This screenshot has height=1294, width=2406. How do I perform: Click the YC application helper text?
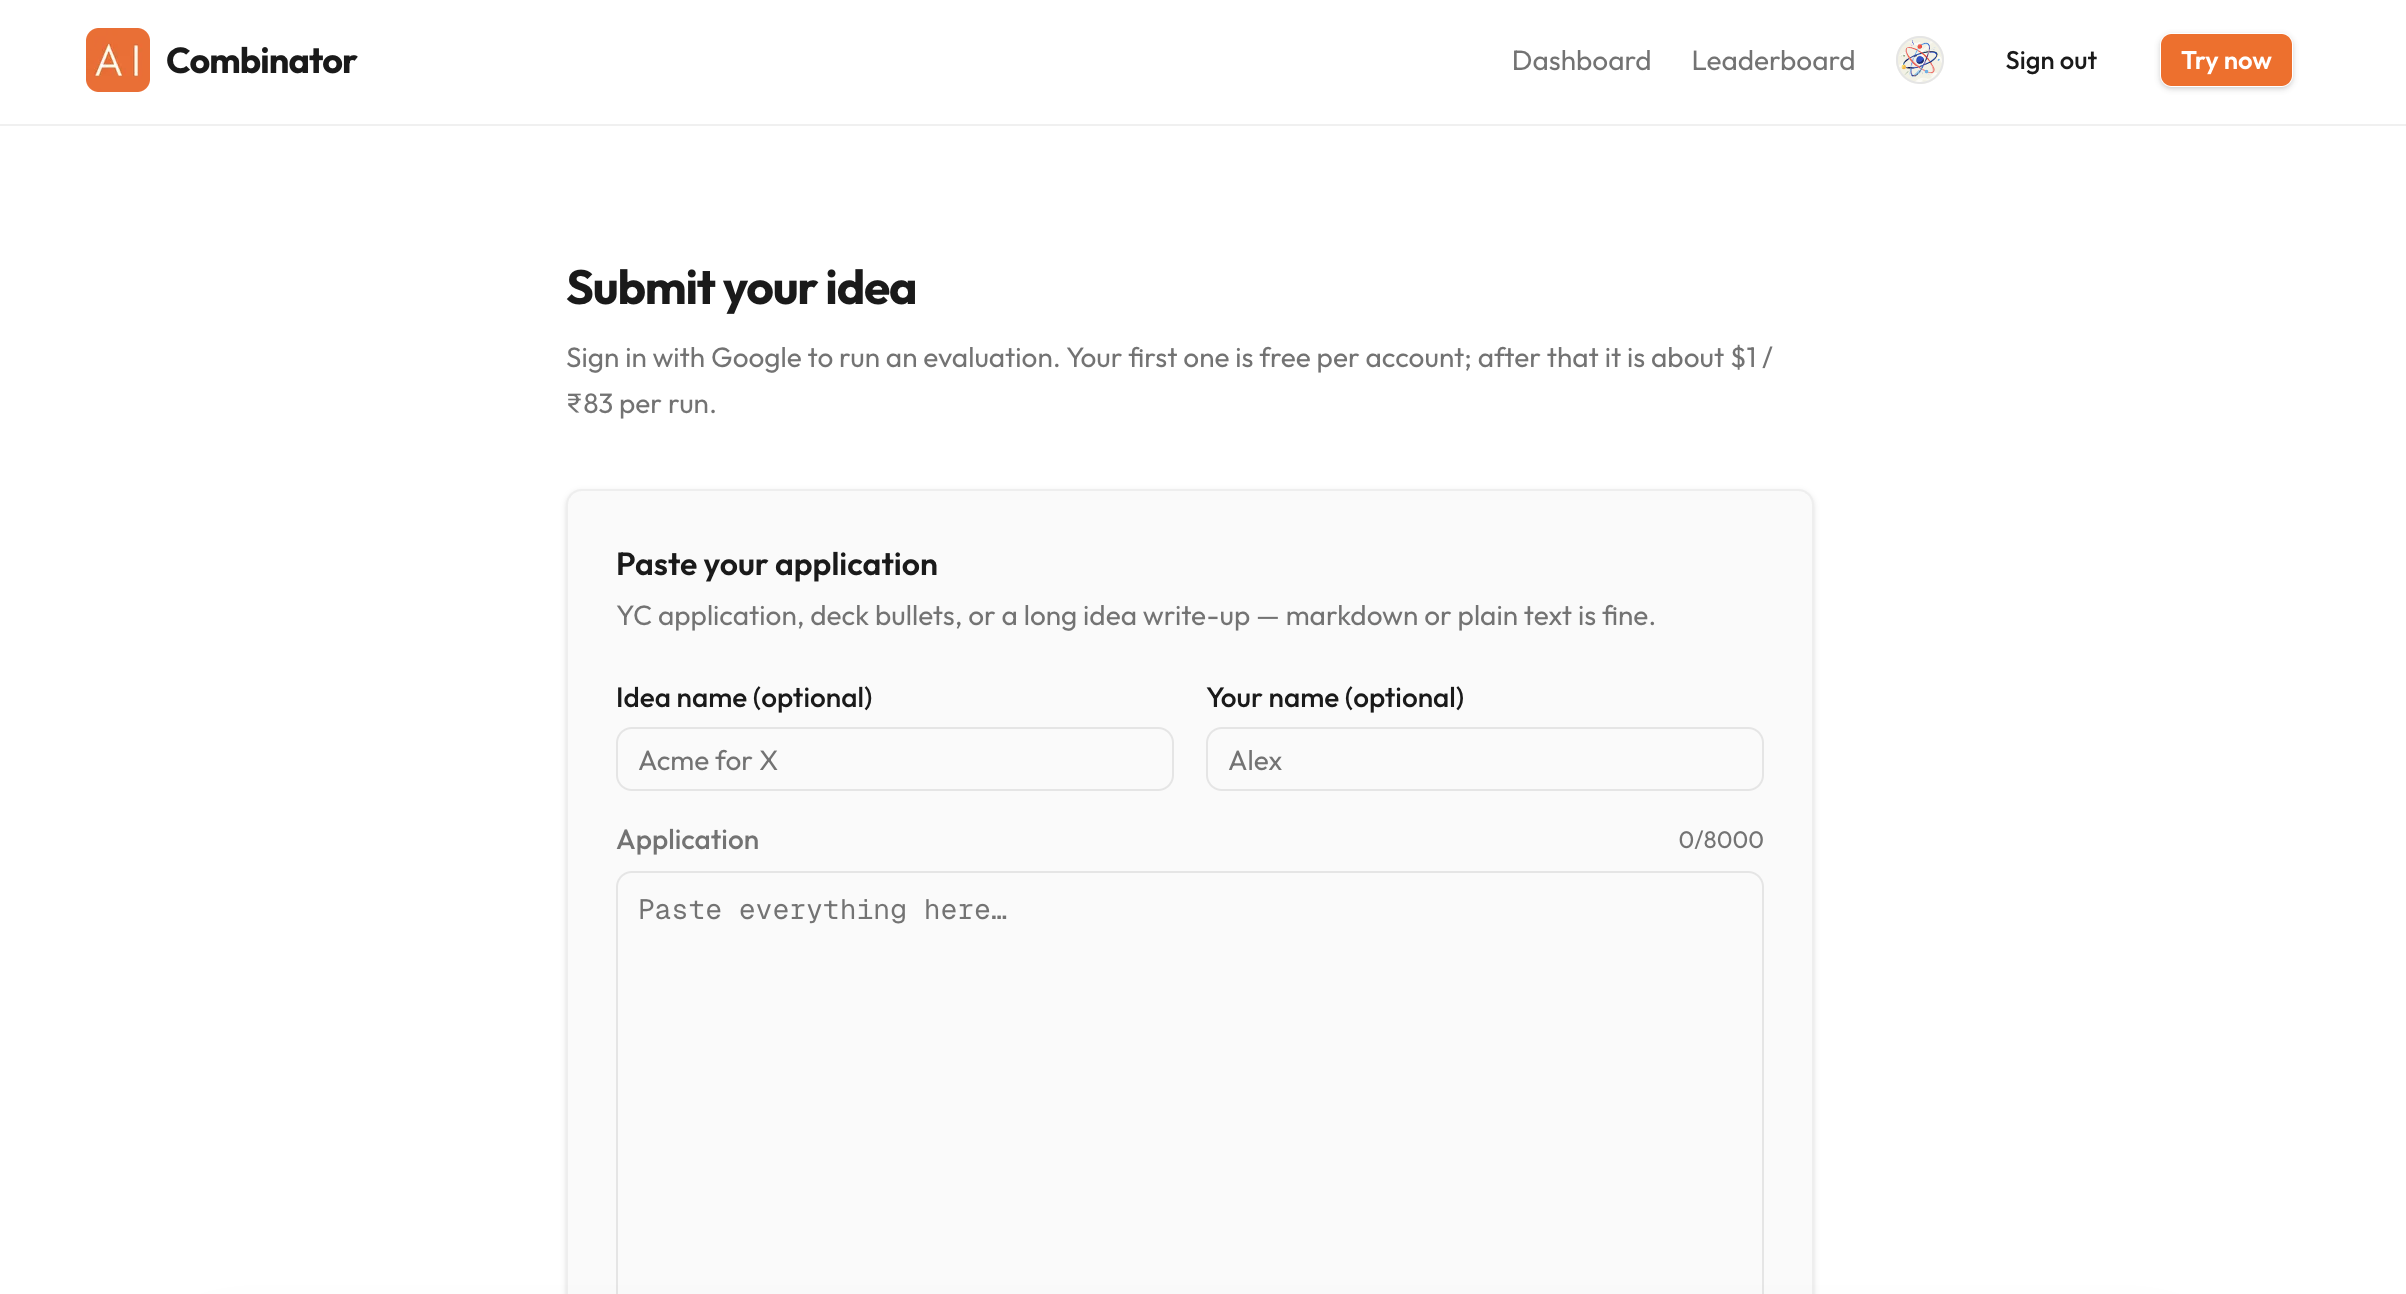pos(1137,615)
